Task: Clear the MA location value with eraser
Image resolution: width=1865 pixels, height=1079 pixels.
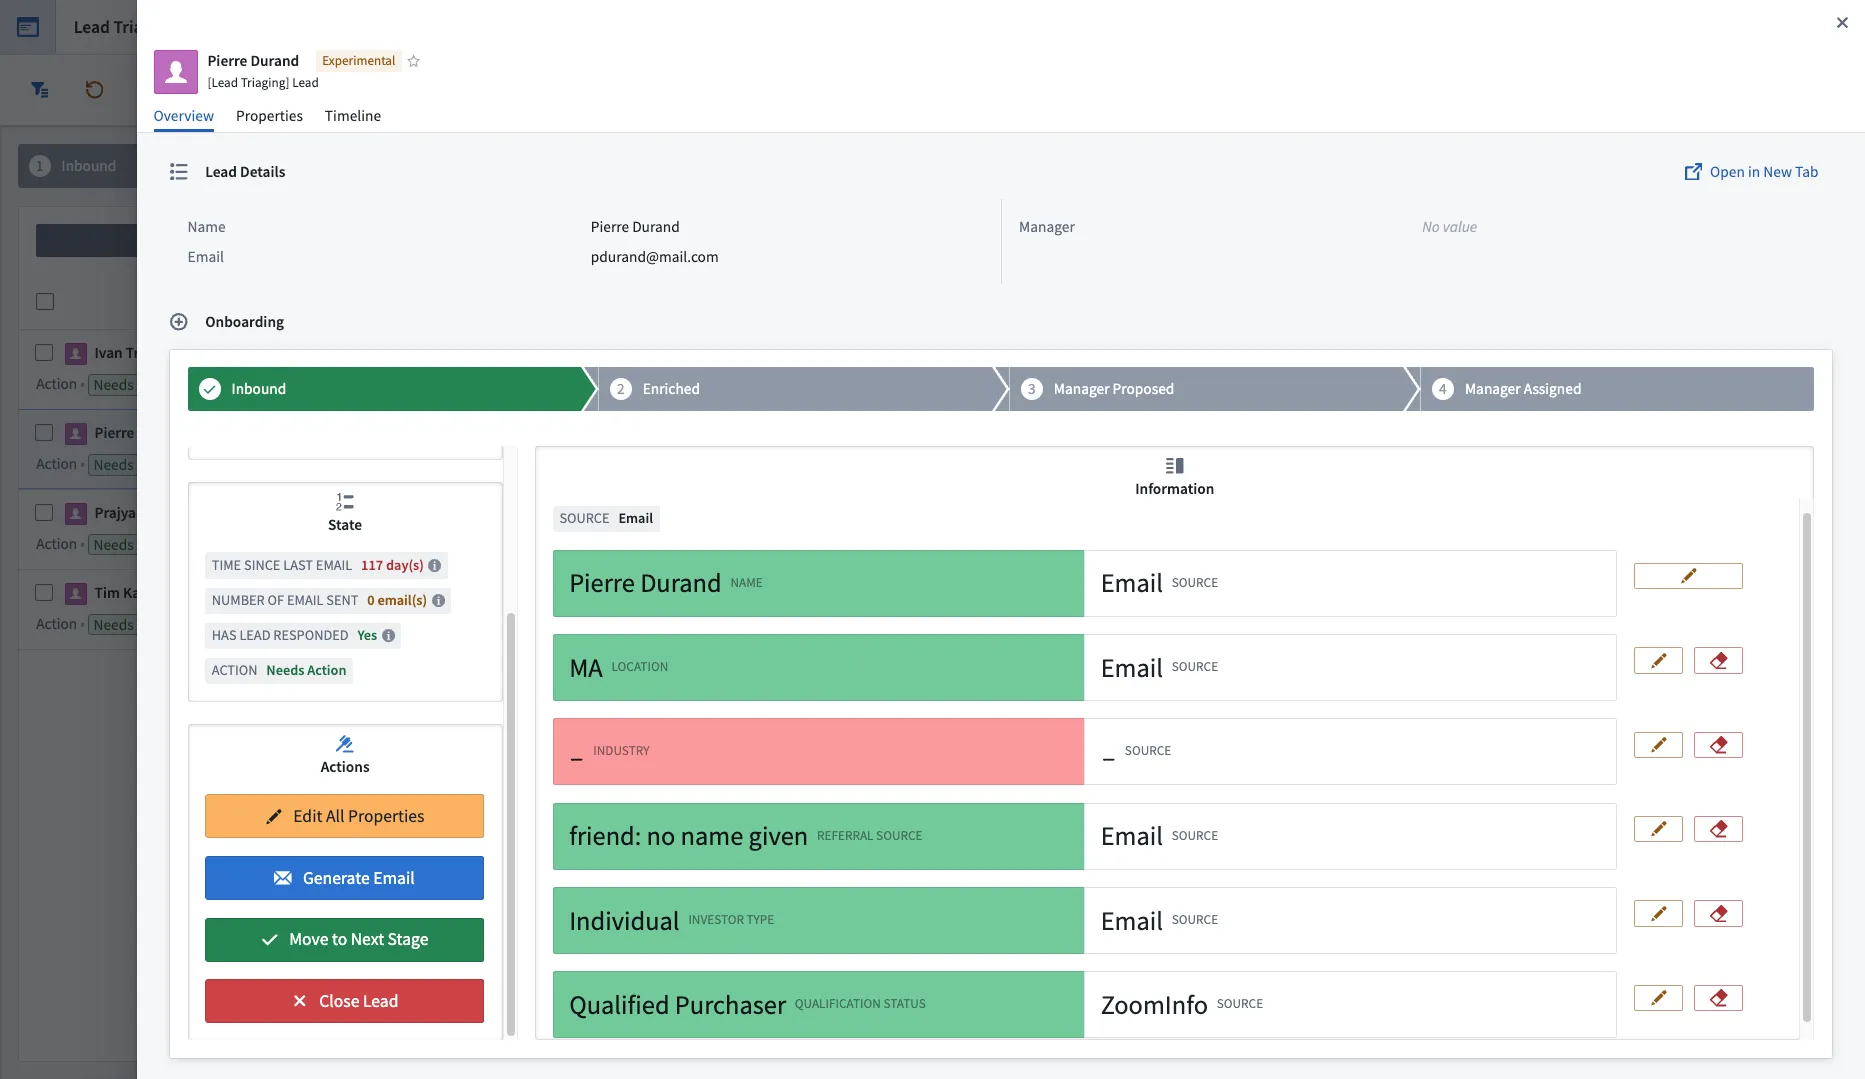Action: coord(1718,661)
